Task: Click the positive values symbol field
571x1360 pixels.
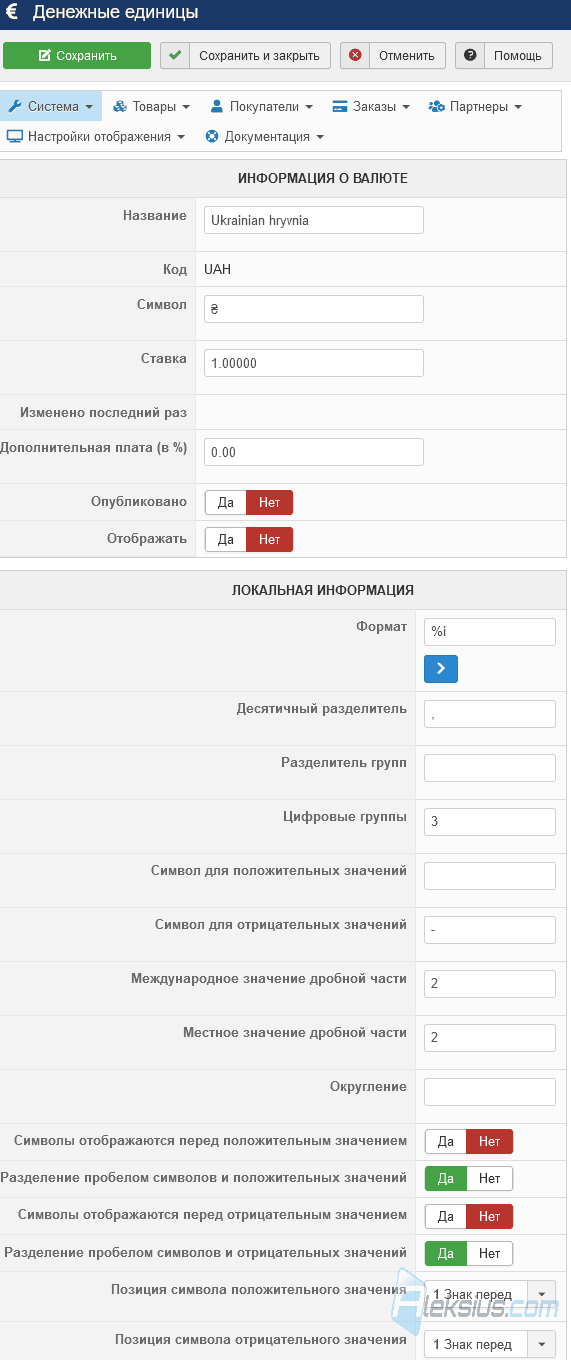Action: 490,876
